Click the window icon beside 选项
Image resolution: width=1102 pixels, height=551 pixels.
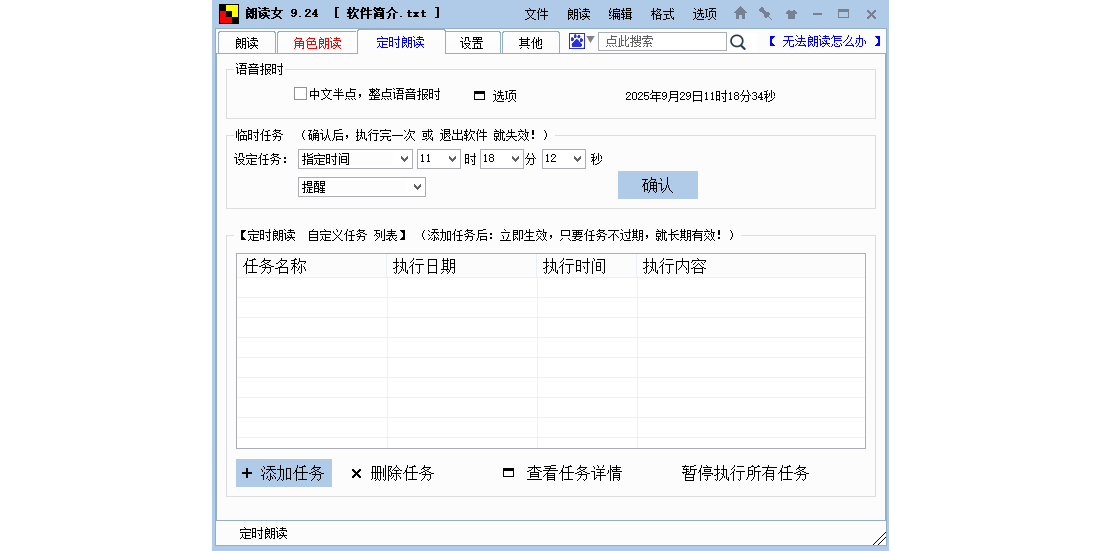coord(479,96)
